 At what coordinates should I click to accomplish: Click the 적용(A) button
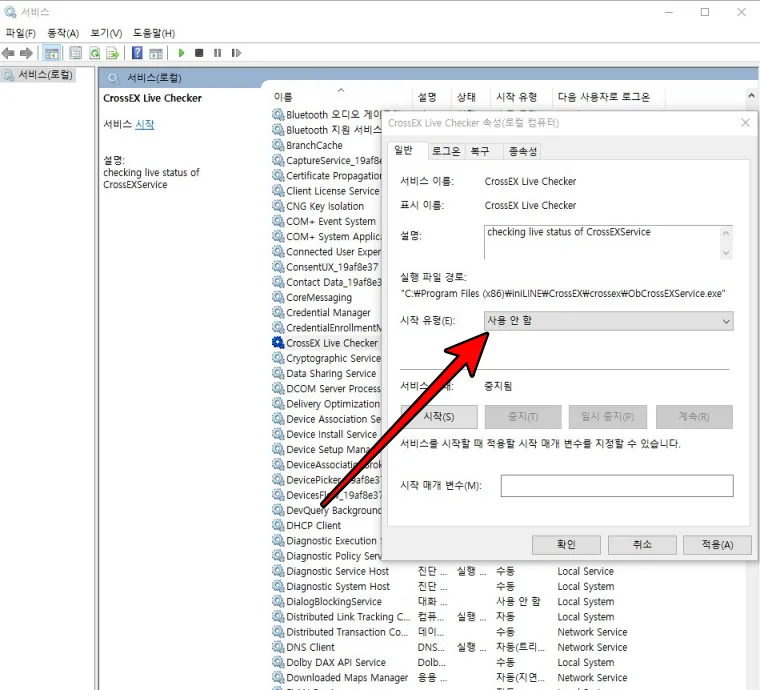point(717,545)
